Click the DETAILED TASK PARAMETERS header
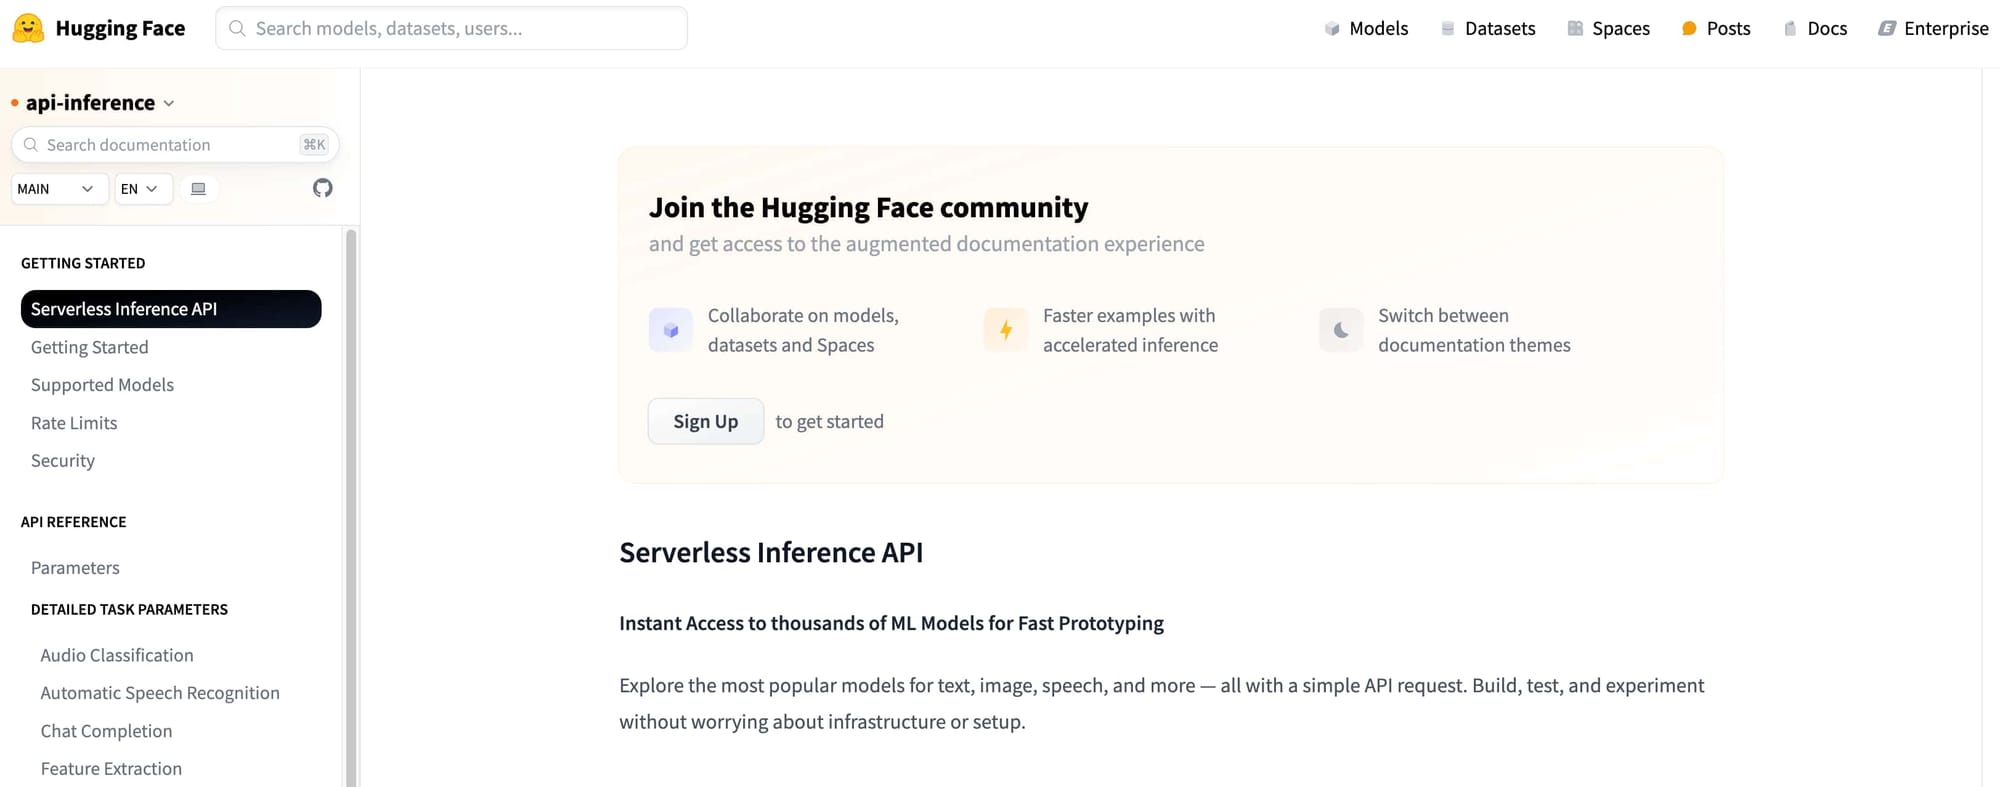 coord(129,609)
